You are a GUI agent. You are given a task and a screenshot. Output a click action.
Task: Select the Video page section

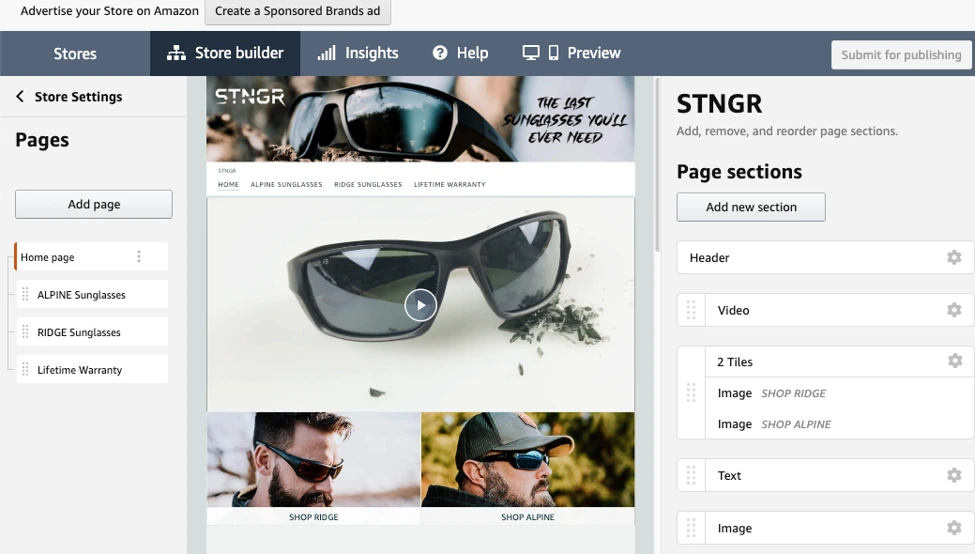point(825,310)
